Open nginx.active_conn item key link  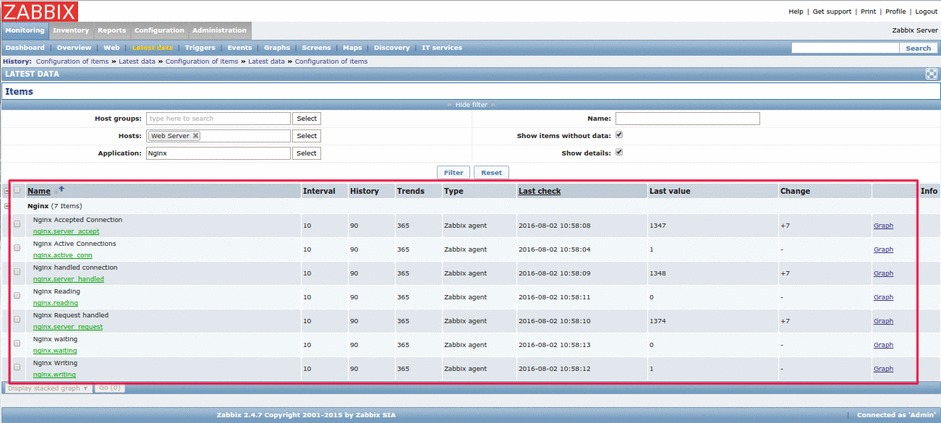[62, 256]
